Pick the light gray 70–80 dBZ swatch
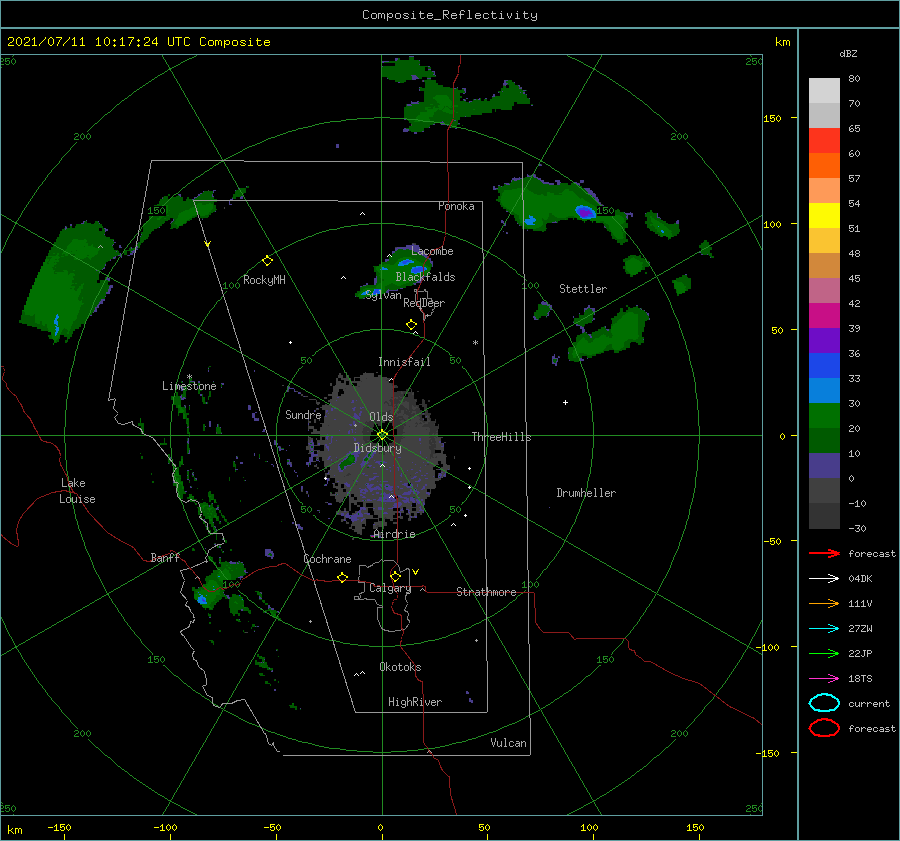 coord(824,90)
